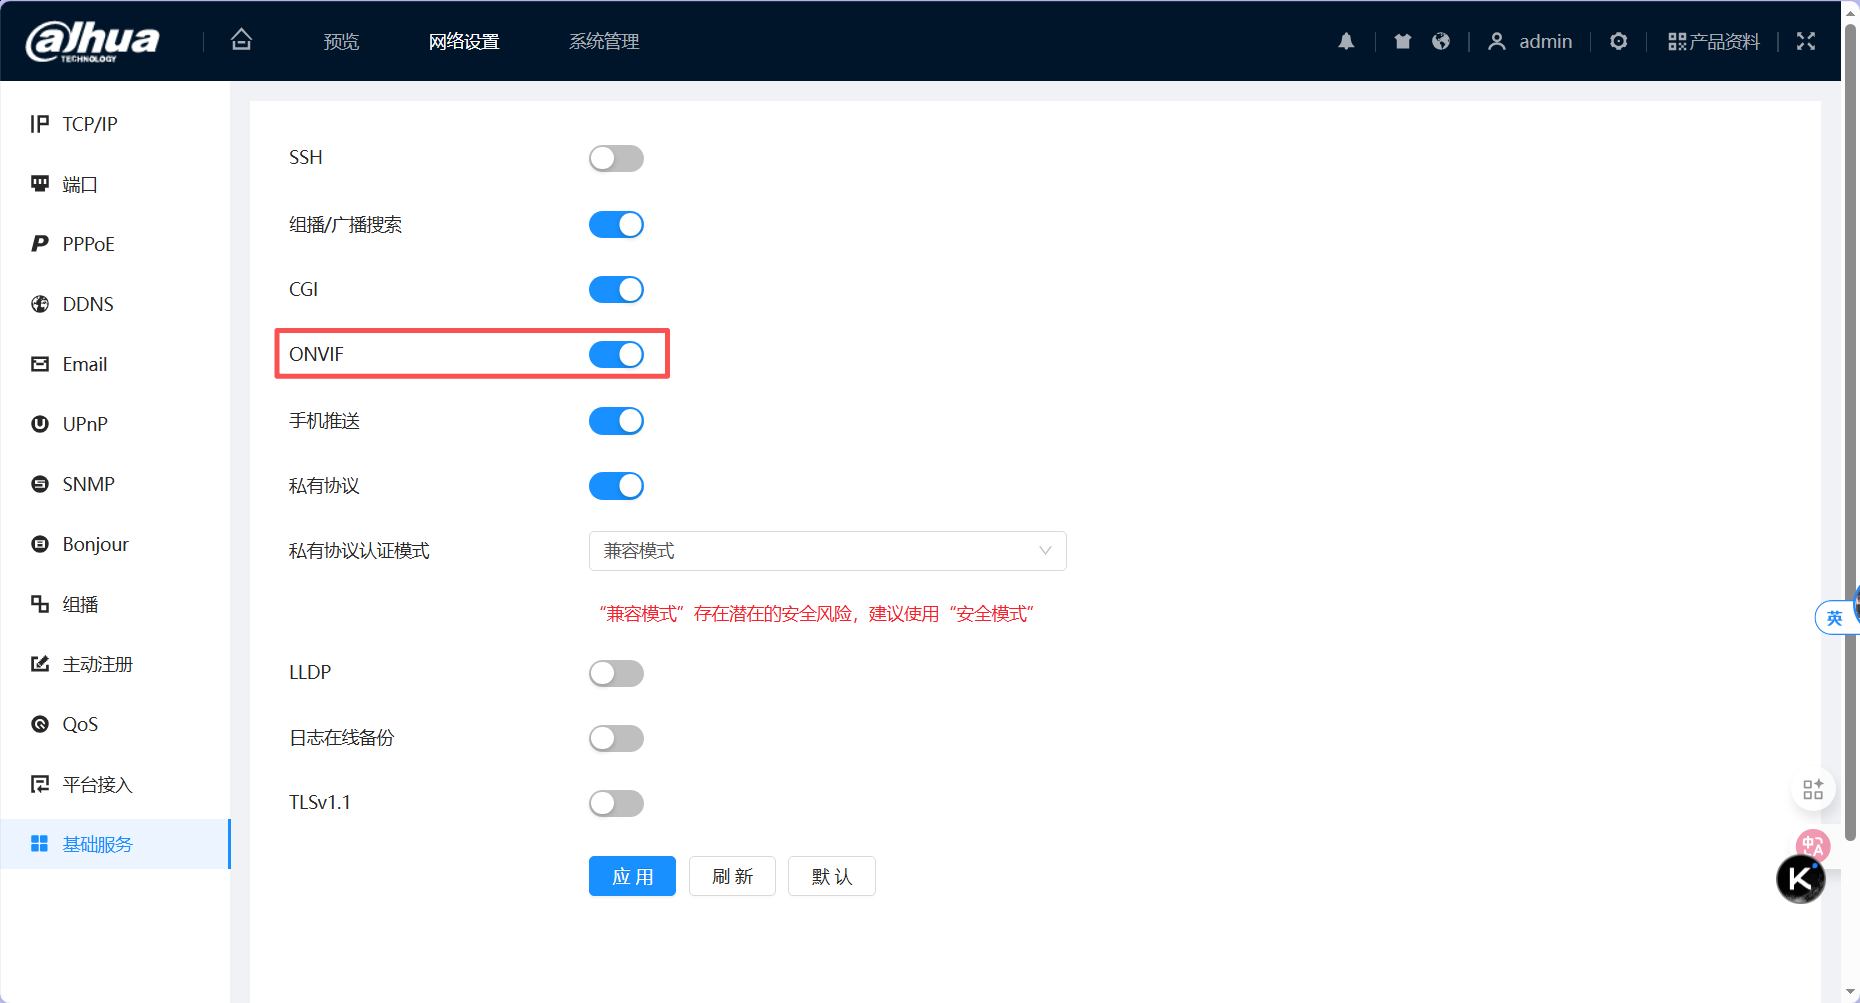Expand the 私有协议认证模式 dropdown
Screen dimensions: 1860x1003
827,551
